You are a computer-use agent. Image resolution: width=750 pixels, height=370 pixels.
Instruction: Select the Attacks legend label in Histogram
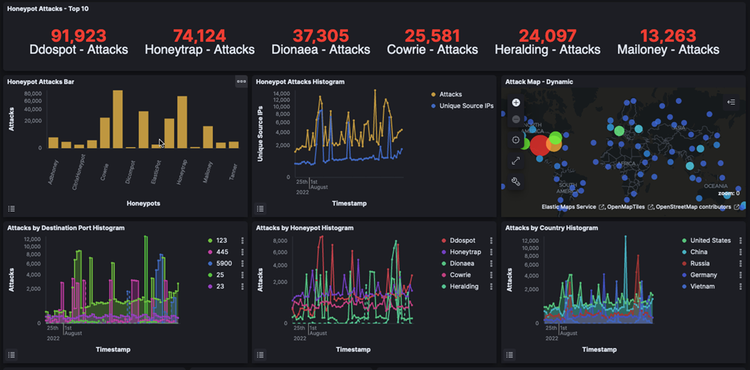pyautogui.click(x=451, y=95)
